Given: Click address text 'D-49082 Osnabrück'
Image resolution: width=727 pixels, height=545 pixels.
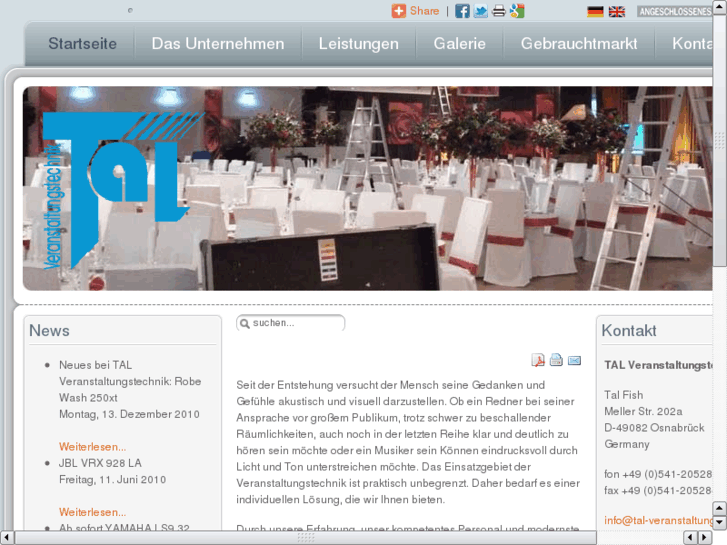Looking at the screenshot, I should 654,428.
